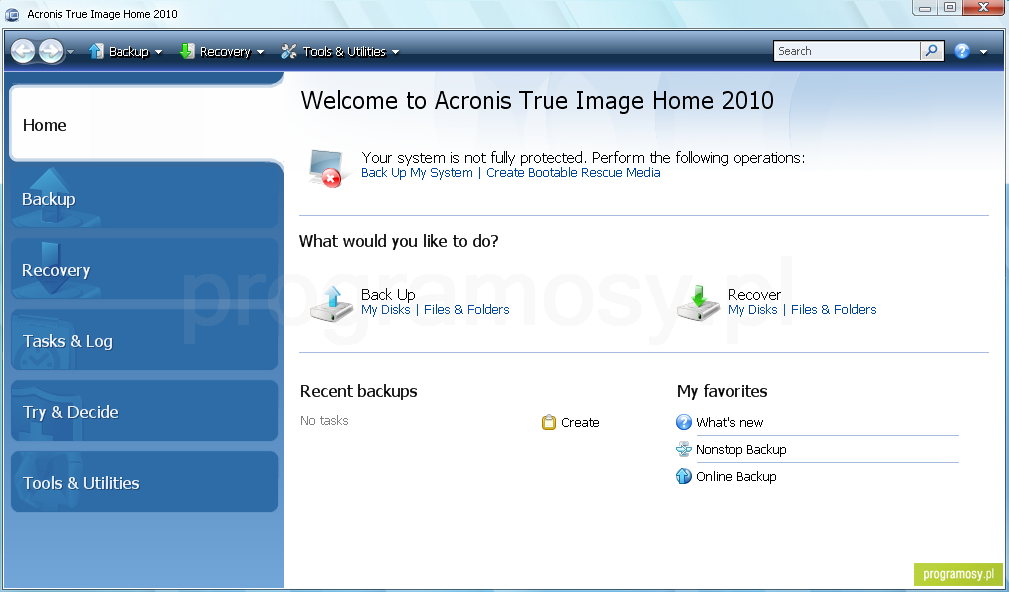Expand the Recovery toolbar menu arrow
This screenshot has width=1009, height=592.
tap(260, 52)
